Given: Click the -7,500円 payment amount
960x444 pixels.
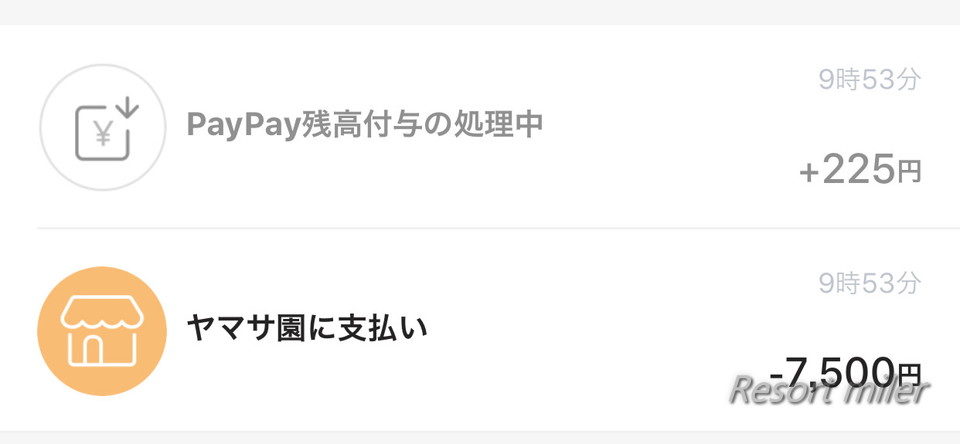Looking at the screenshot, I should tap(845, 372).
